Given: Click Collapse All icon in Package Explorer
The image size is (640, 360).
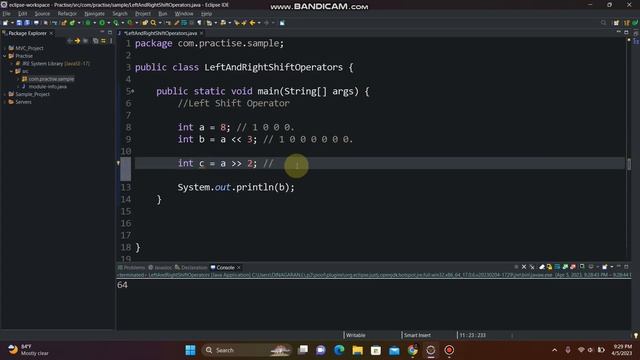Looking at the screenshot, I should 95,41.
